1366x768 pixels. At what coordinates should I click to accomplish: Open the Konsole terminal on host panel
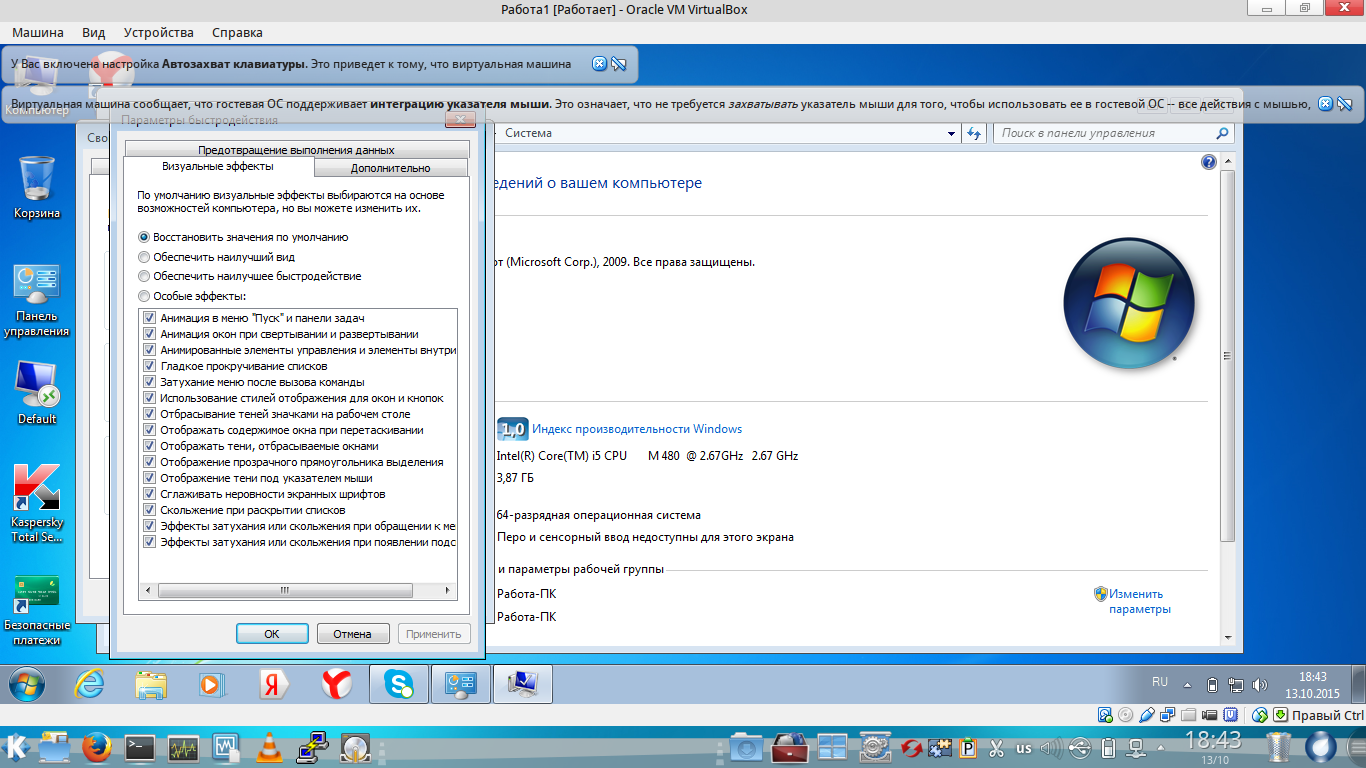140,747
